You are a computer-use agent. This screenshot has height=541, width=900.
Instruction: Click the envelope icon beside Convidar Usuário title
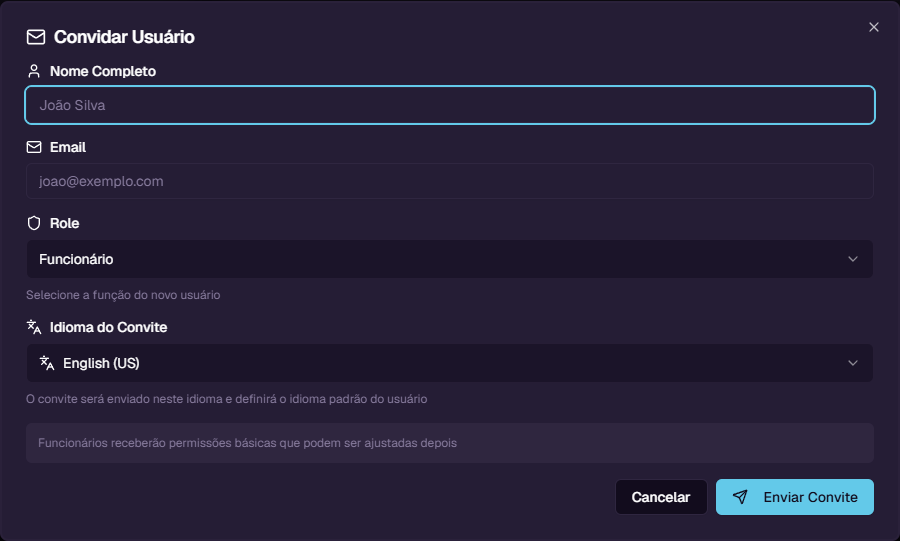pos(36,37)
